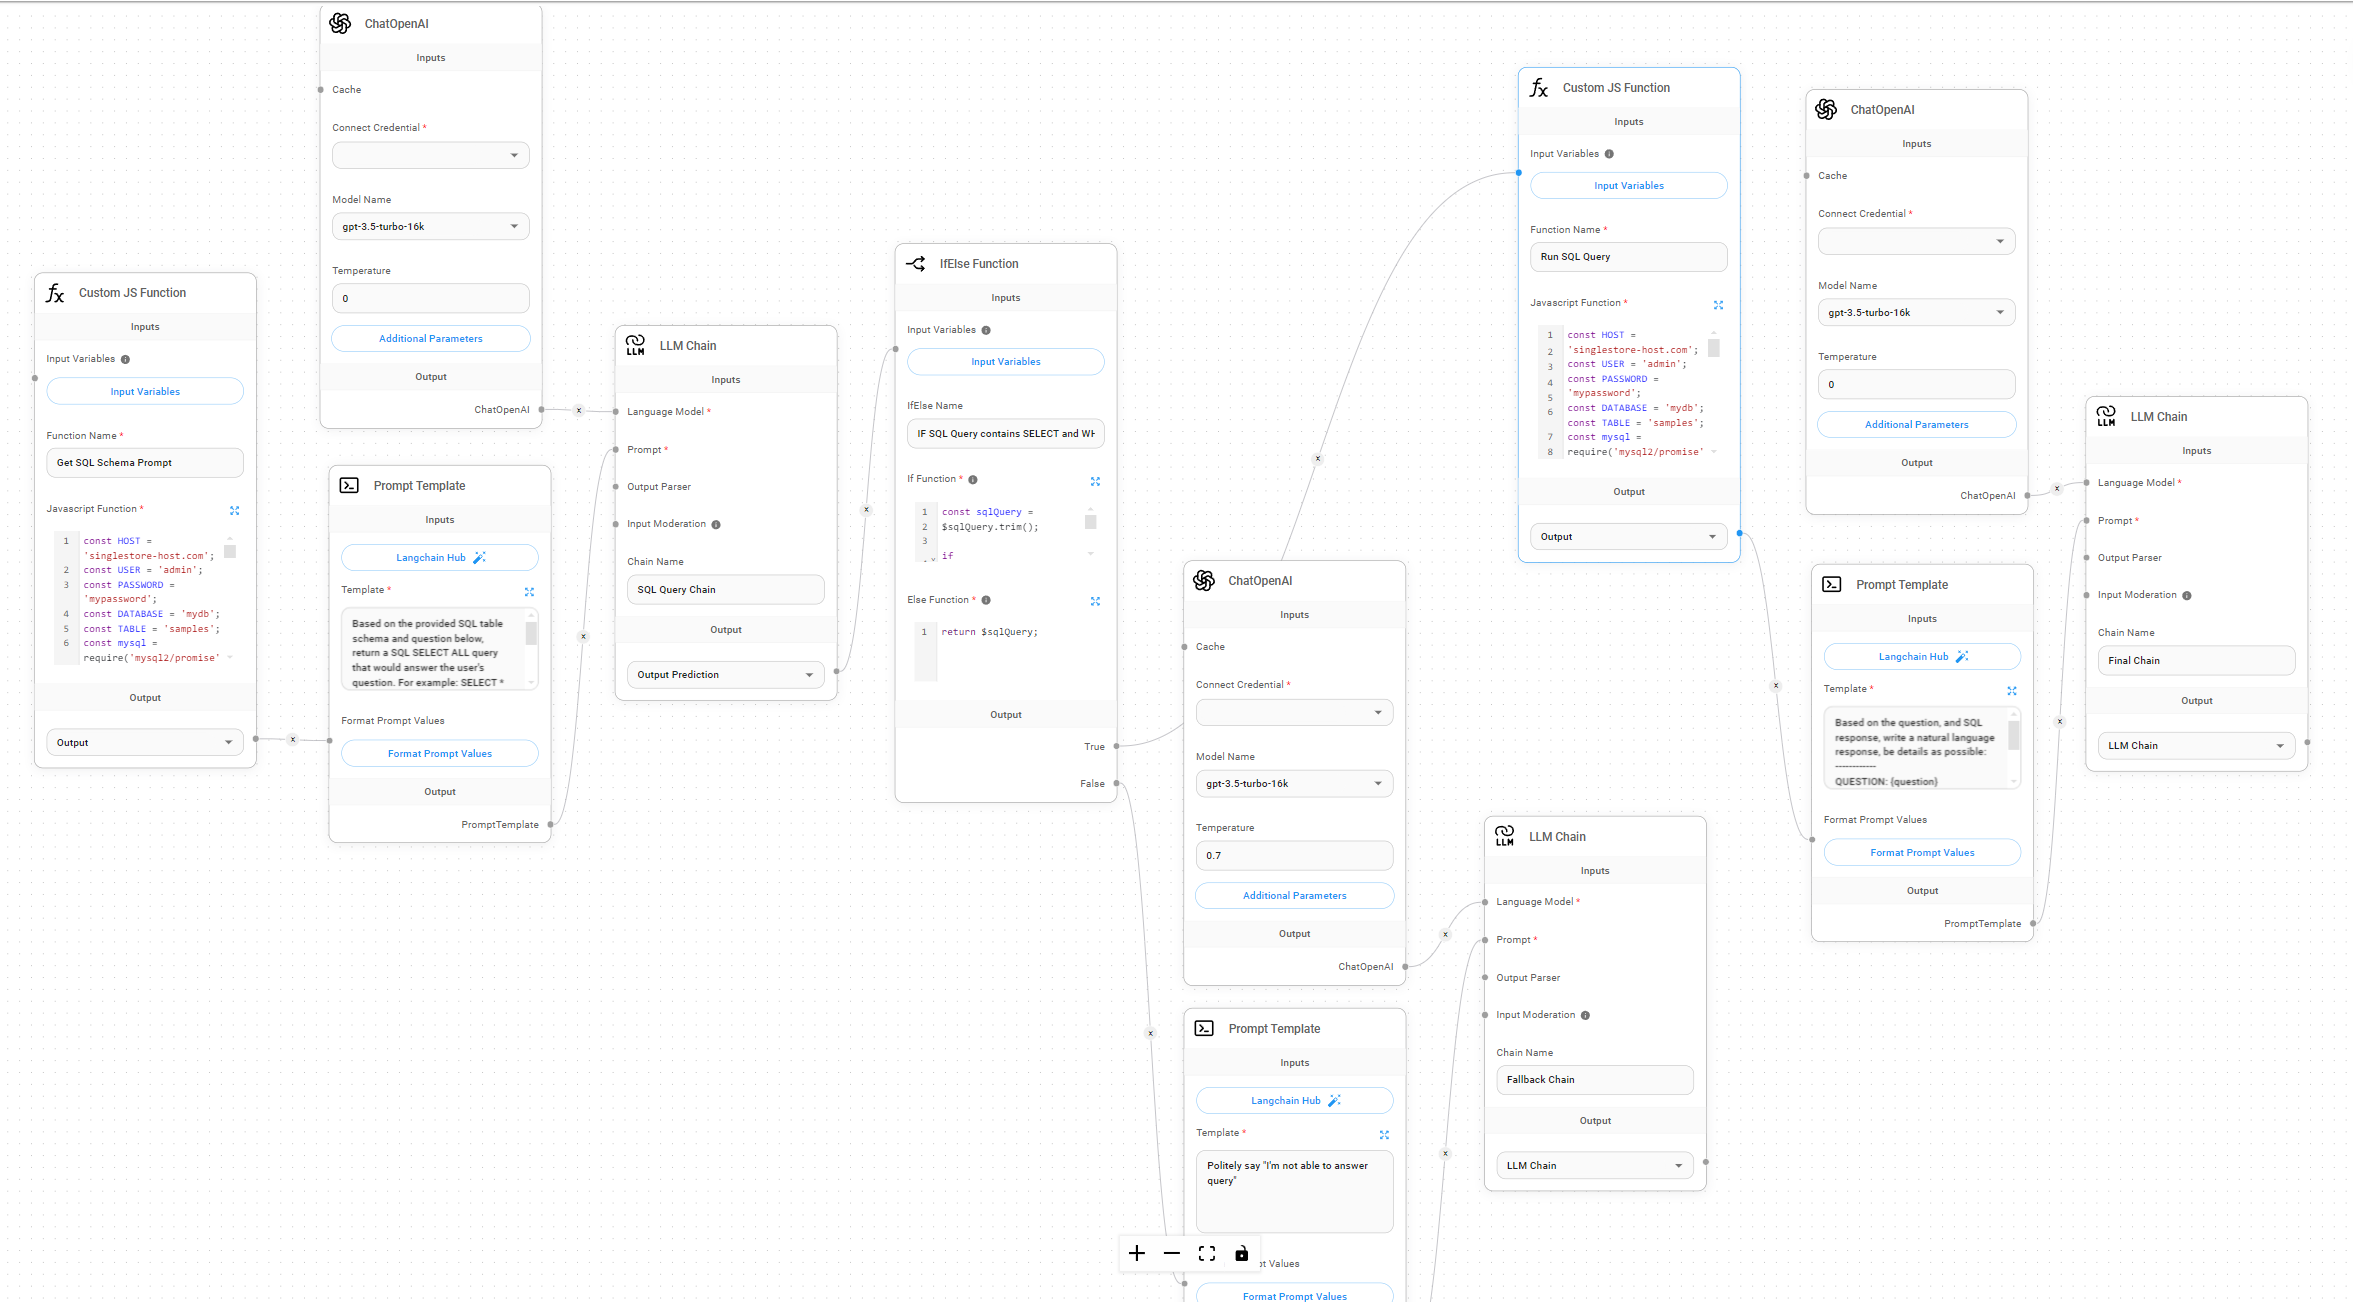Viewport: 2353px width, 1302px height.
Task: Expand Run SQL Query Javascript Function editor
Action: coord(1718,305)
